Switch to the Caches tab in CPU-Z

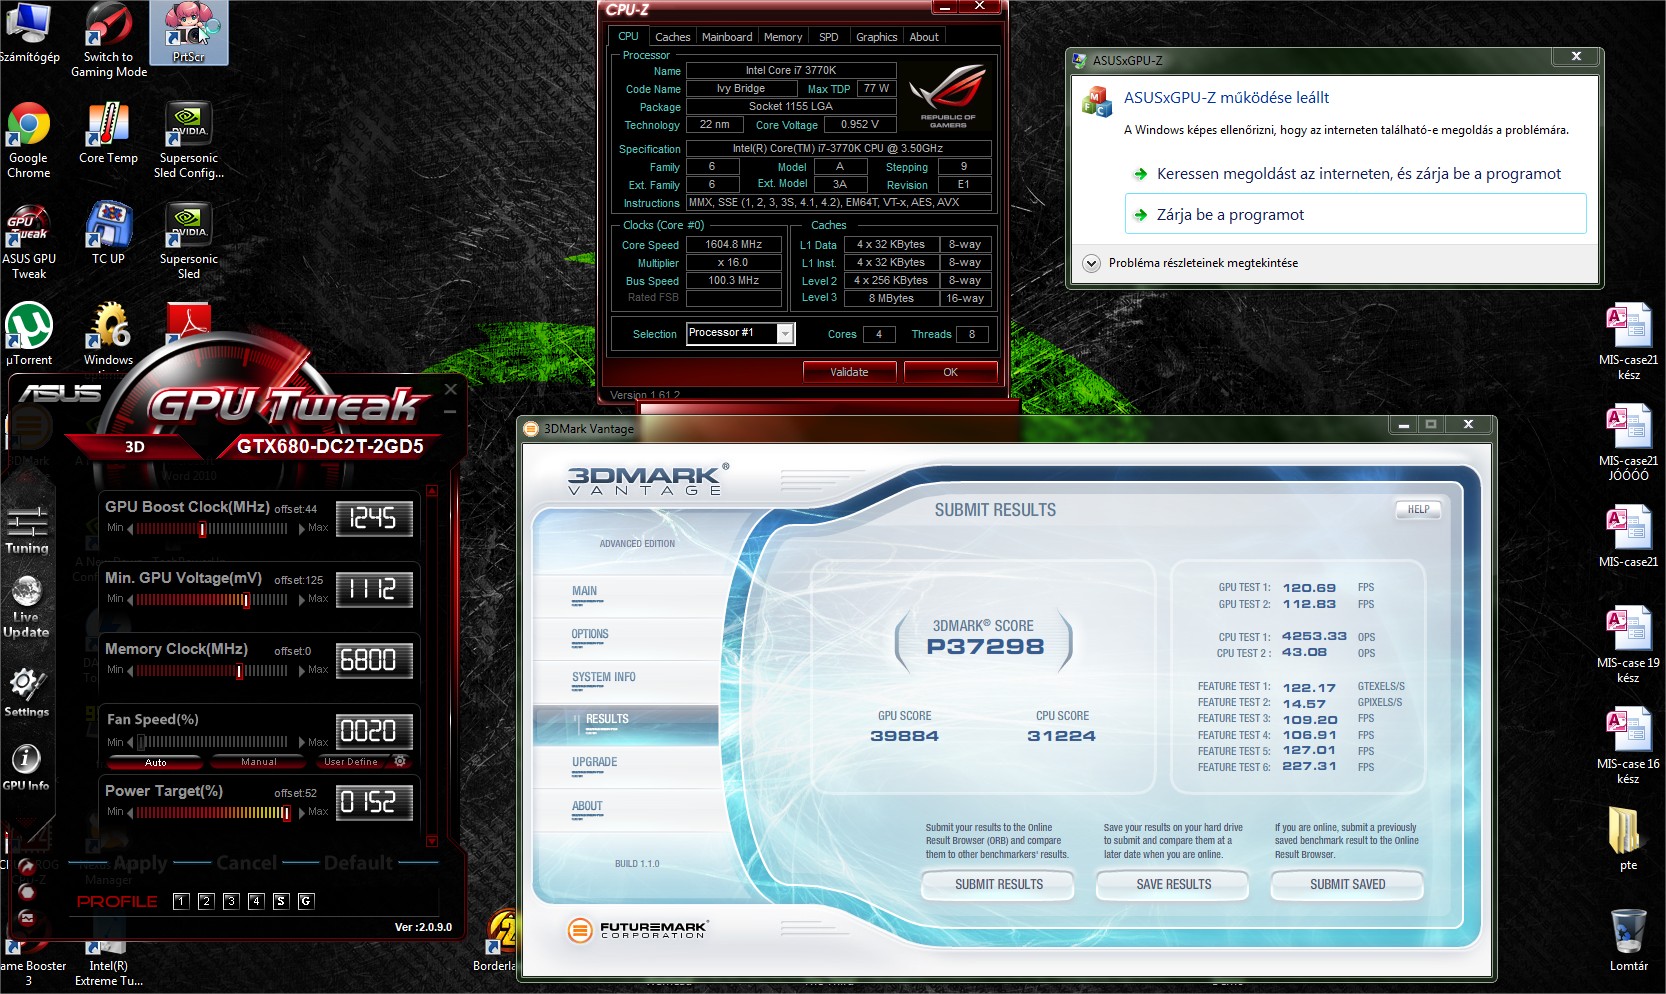point(672,37)
